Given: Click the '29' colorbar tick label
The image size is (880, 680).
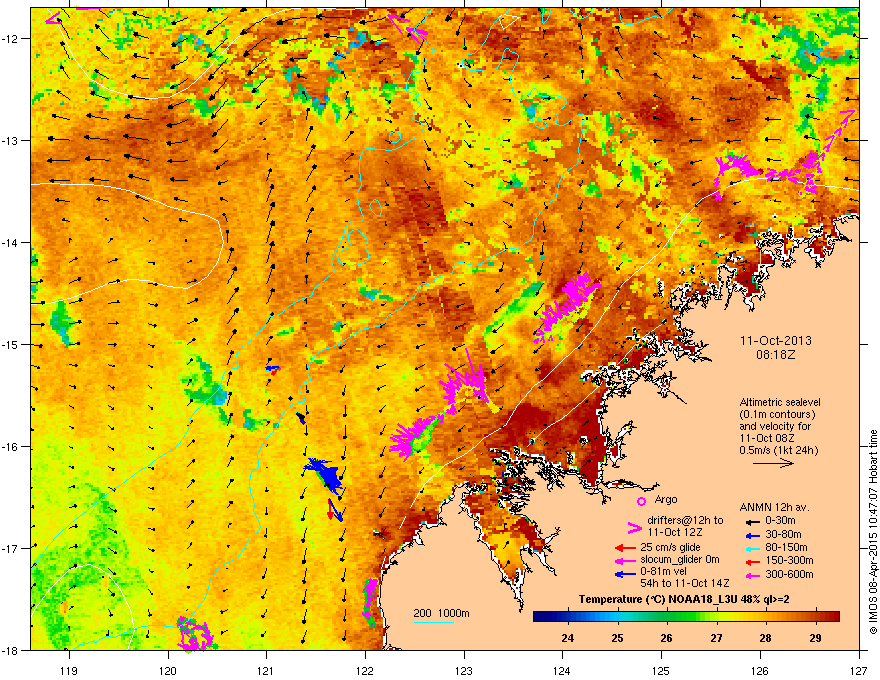Looking at the screenshot, I should point(815,638).
